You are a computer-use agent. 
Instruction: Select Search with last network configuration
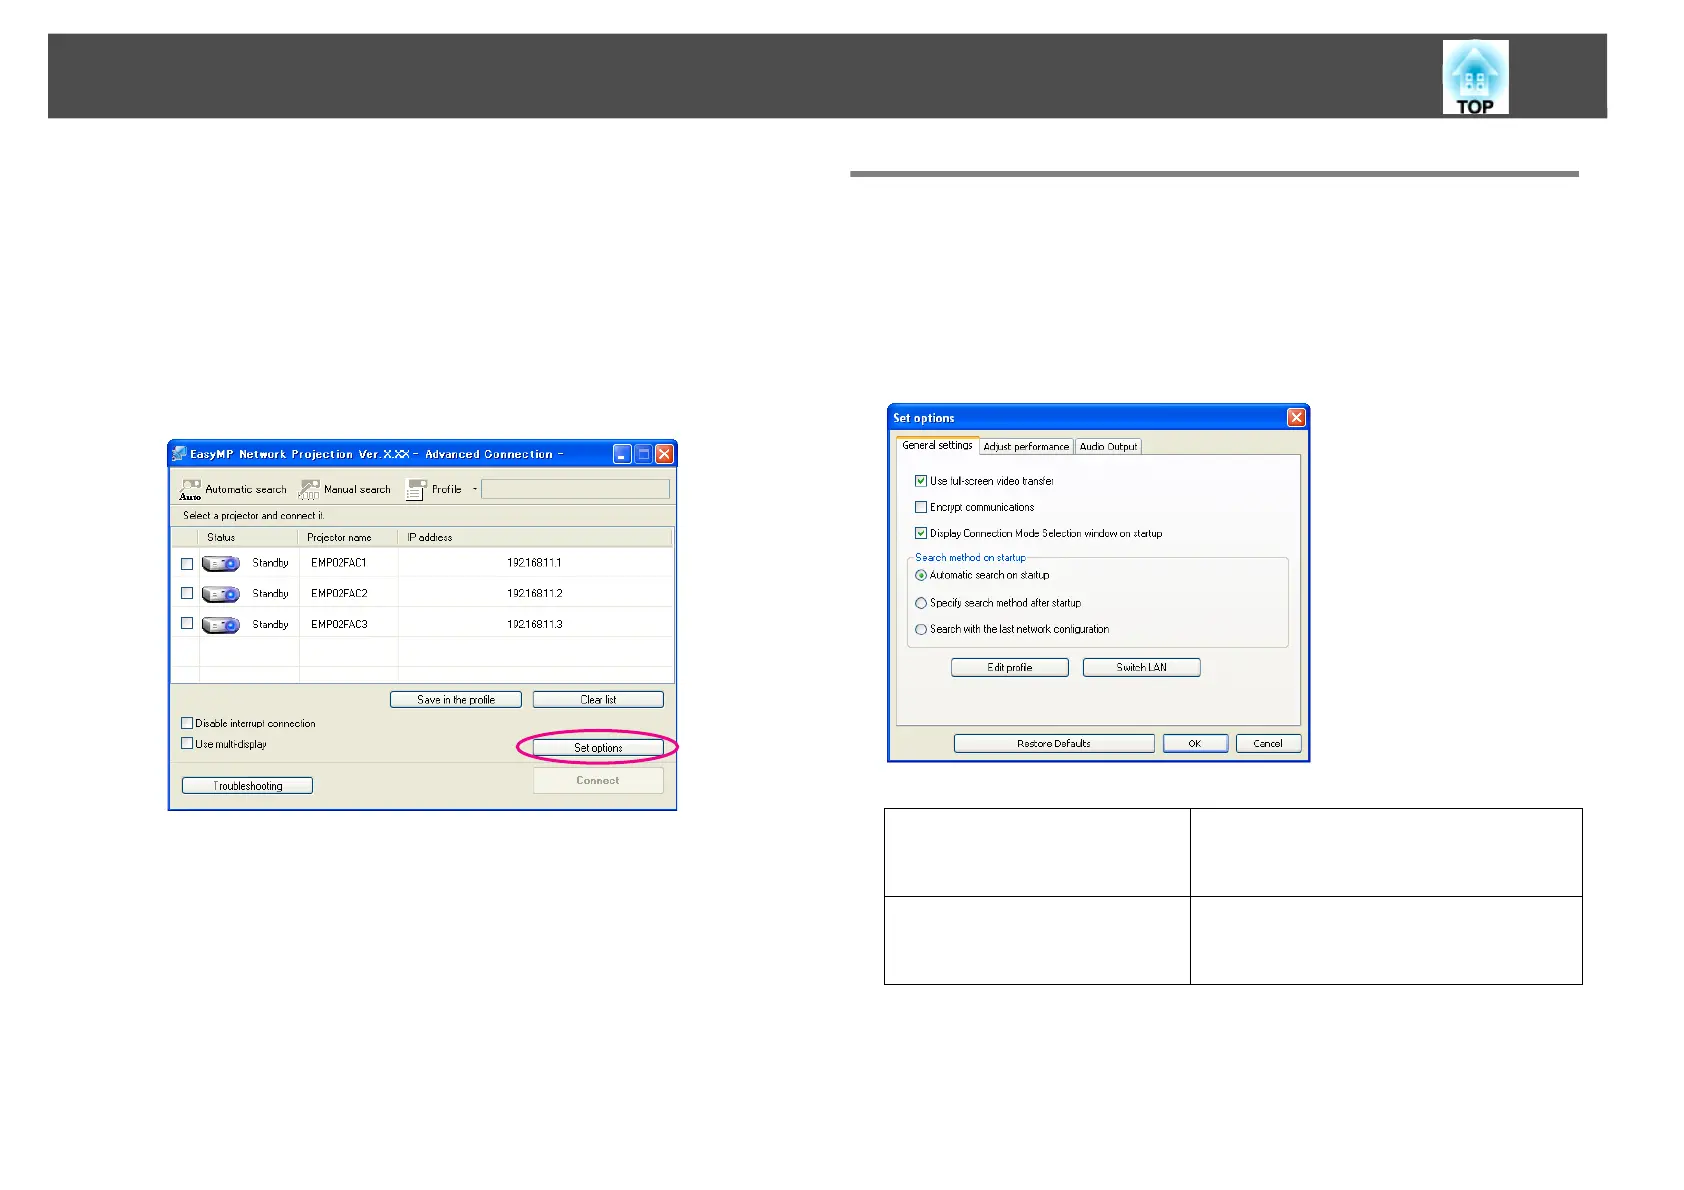tap(921, 629)
